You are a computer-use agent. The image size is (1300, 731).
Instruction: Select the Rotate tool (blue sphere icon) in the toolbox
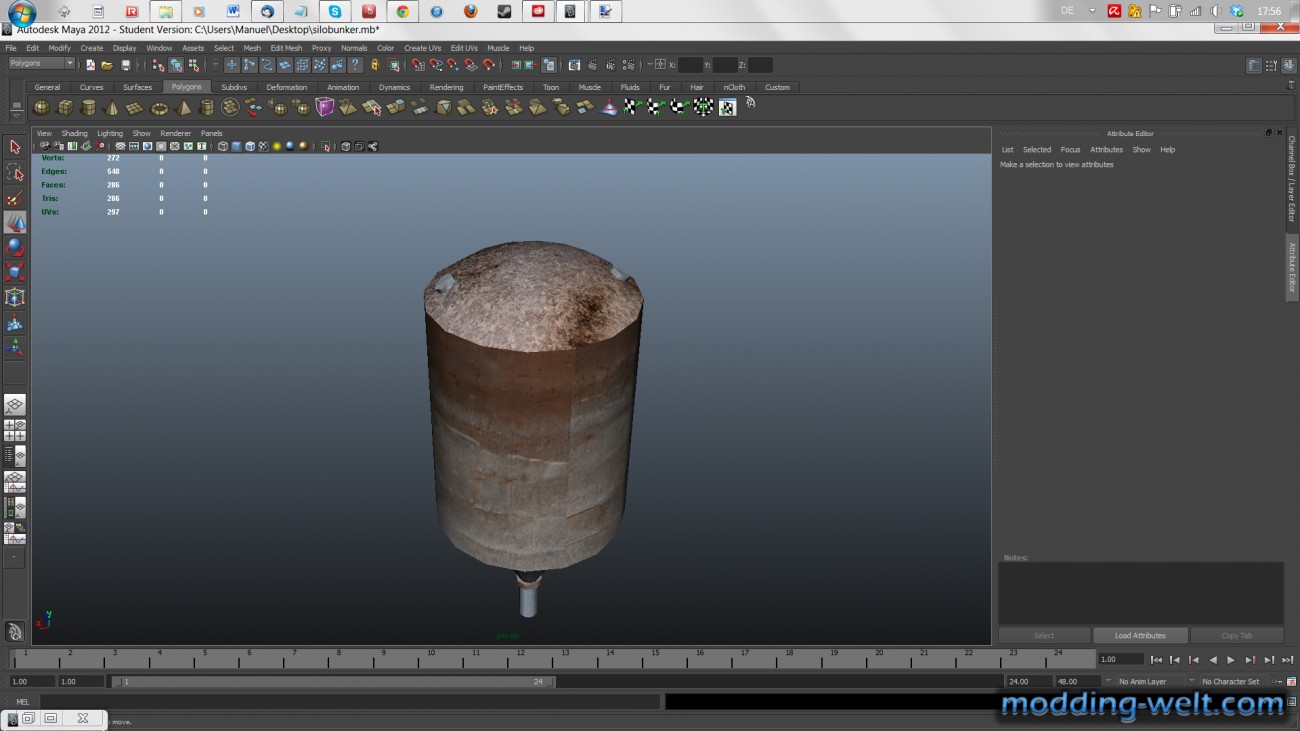[x=15, y=247]
